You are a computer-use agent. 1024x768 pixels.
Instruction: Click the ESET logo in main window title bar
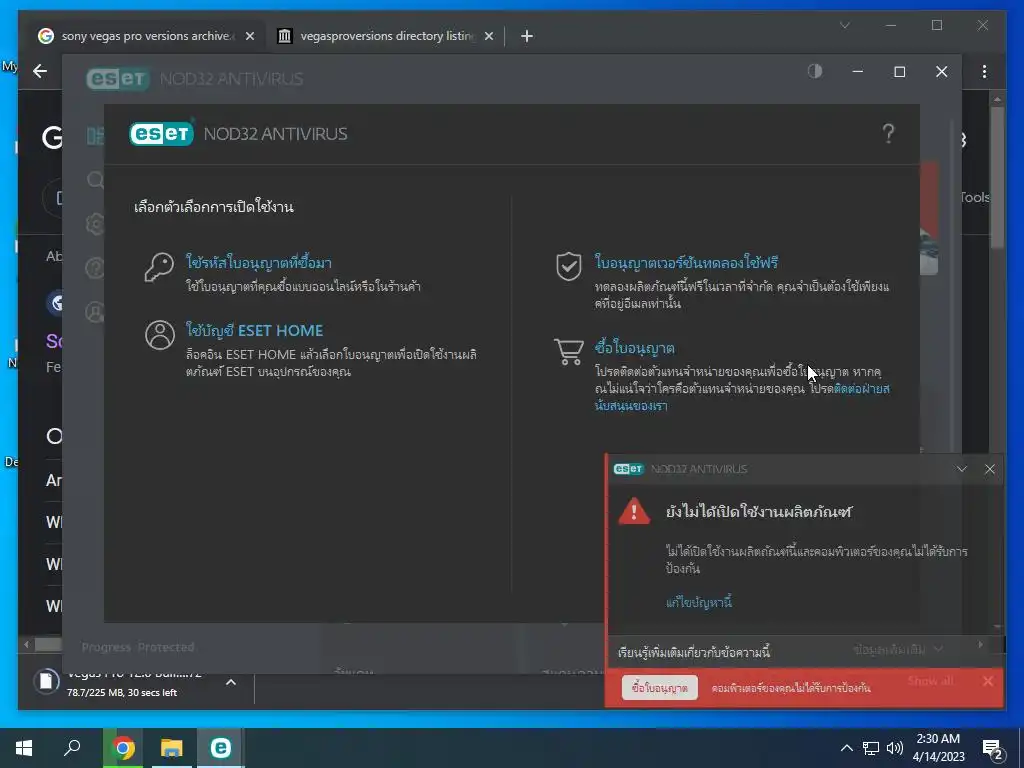click(118, 78)
